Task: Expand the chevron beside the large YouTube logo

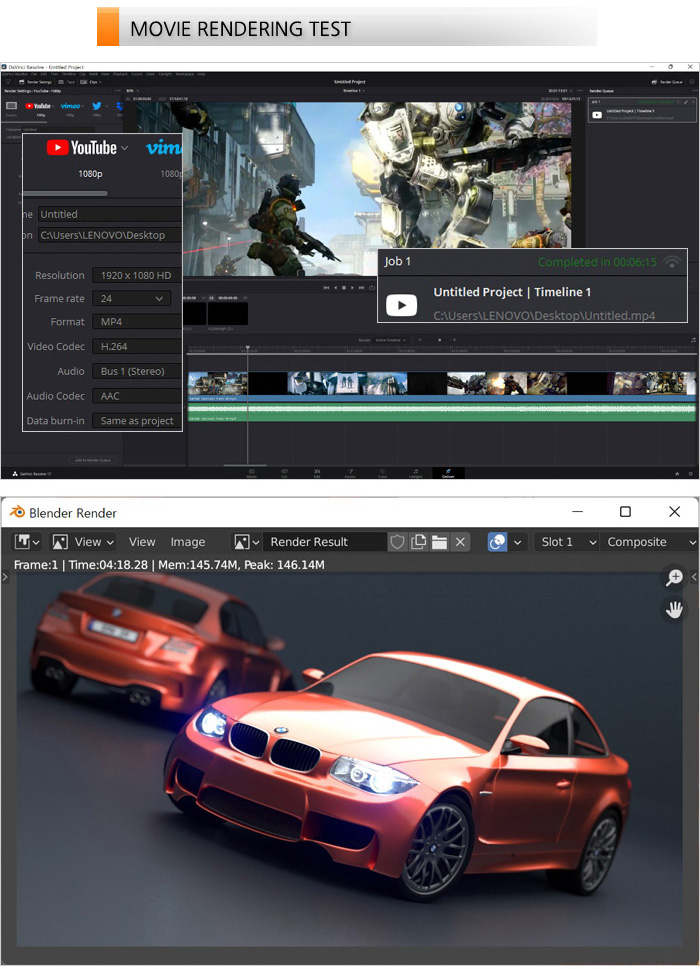Action: pyautogui.click(x=124, y=148)
